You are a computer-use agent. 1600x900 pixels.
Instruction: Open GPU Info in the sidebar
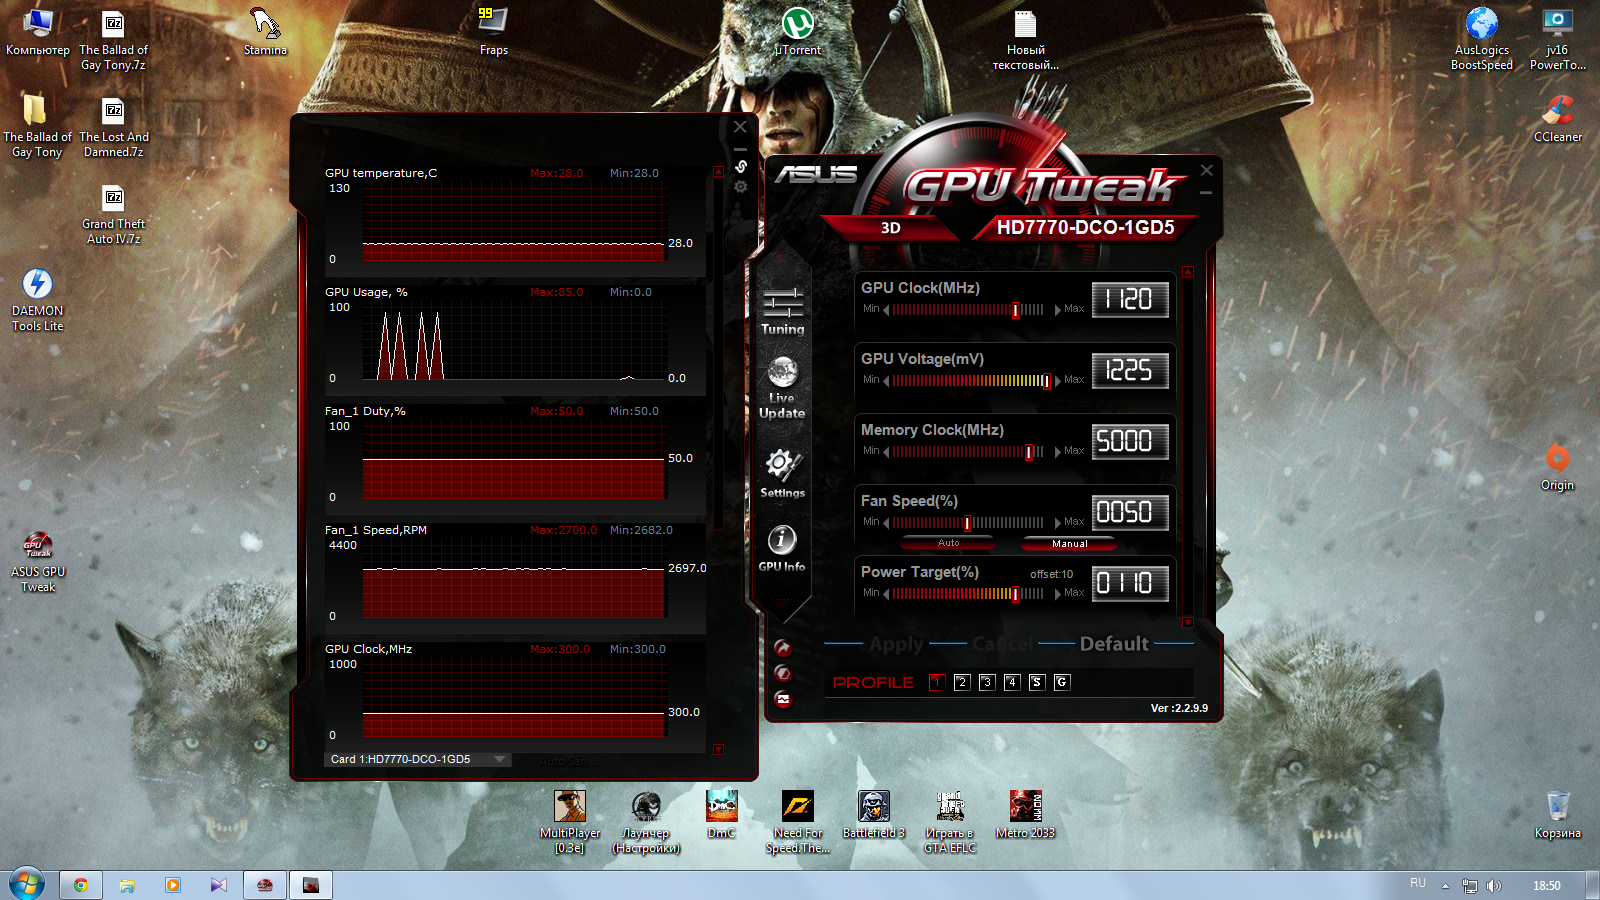[782, 548]
